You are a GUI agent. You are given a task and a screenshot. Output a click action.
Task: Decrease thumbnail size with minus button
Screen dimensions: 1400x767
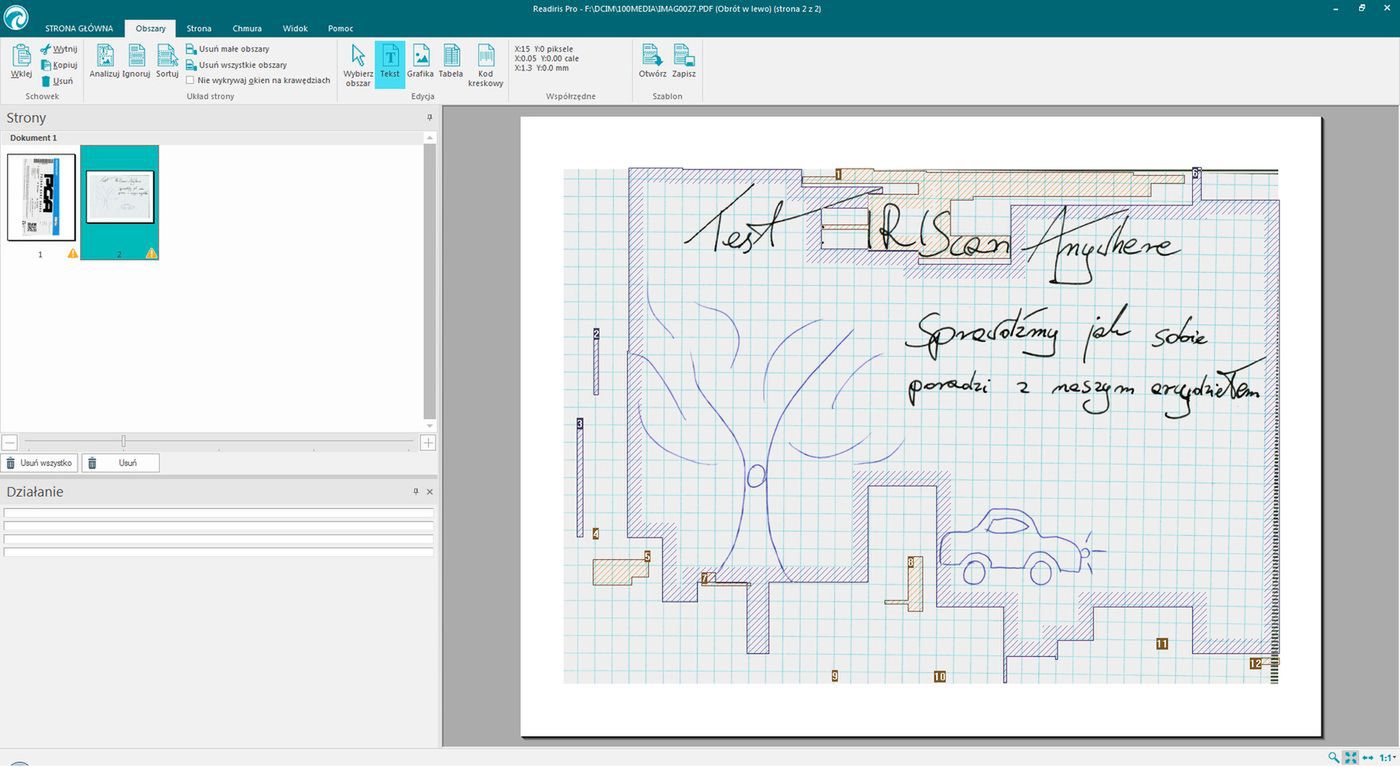[10, 442]
